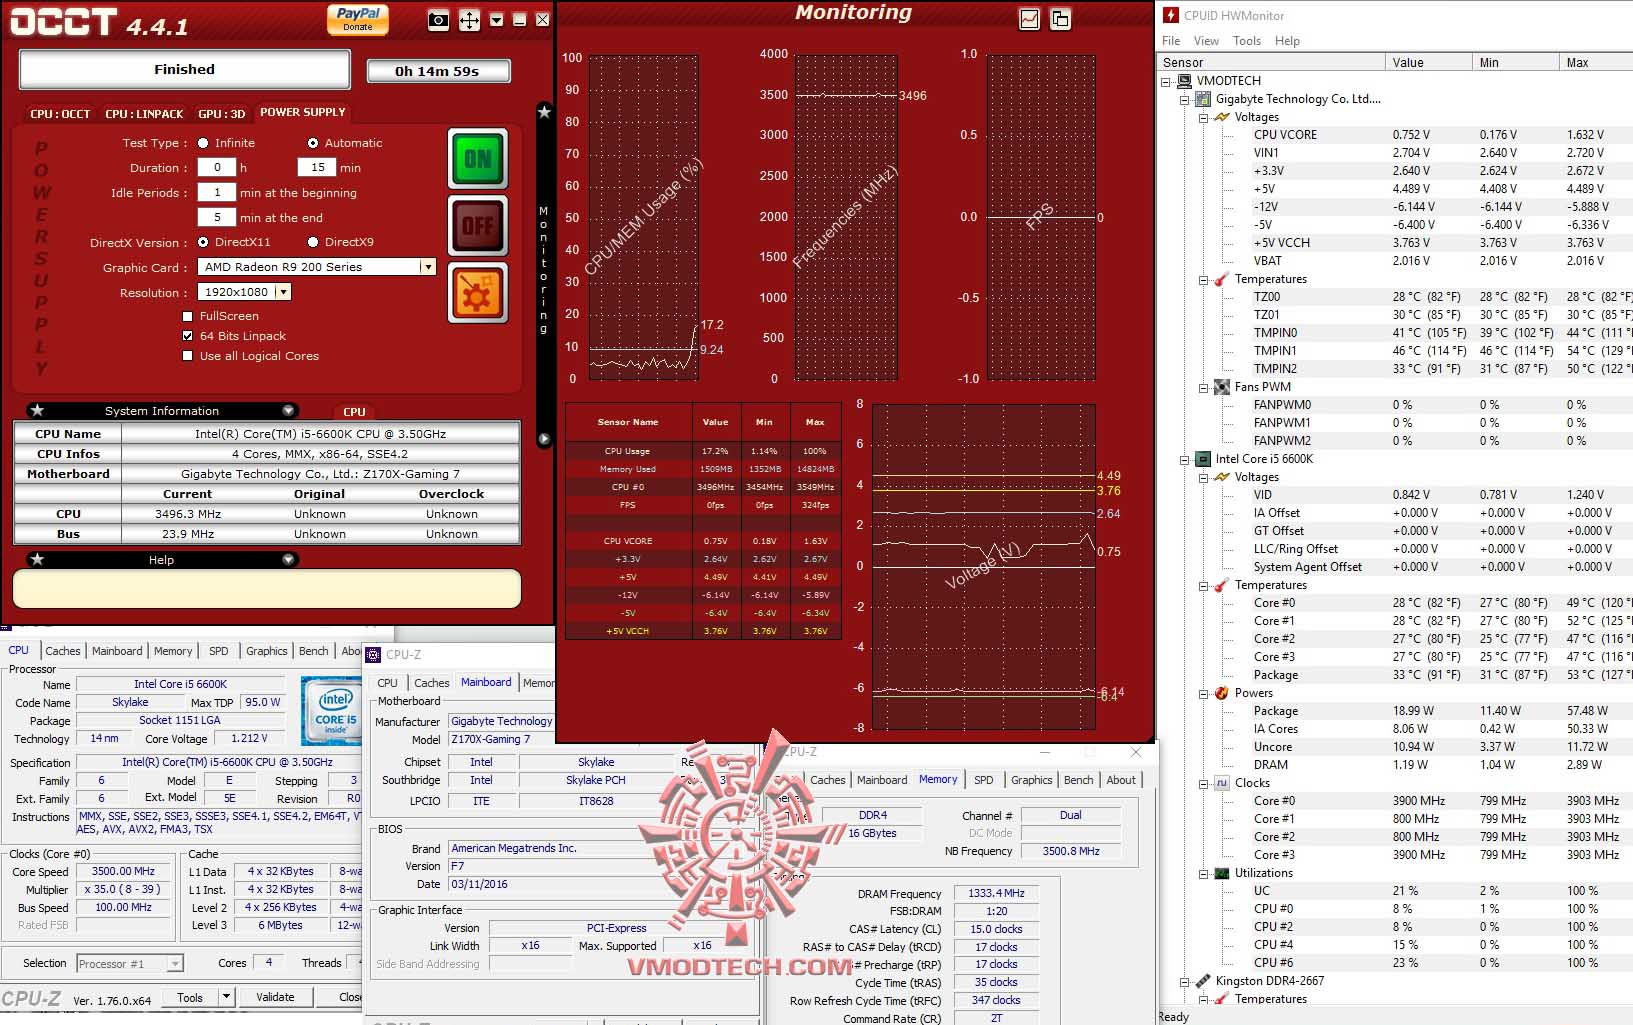The image size is (1633, 1025).
Task: Take a screenshot with OCCT camera icon
Action: tap(438, 20)
